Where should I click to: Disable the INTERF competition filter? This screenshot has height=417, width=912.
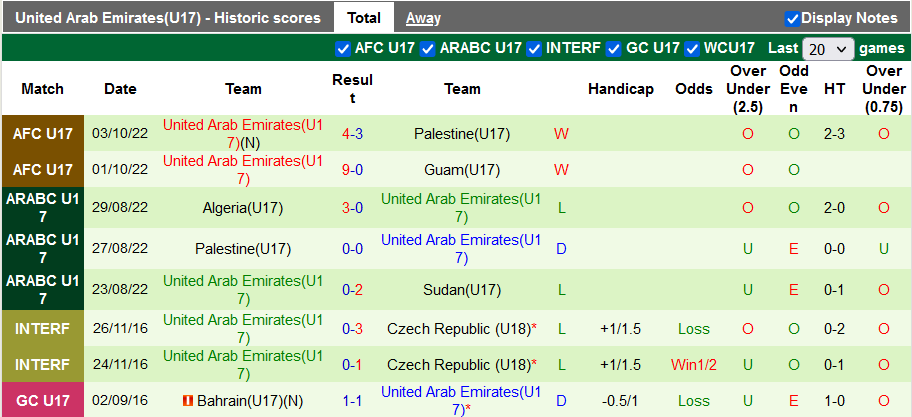(x=535, y=48)
